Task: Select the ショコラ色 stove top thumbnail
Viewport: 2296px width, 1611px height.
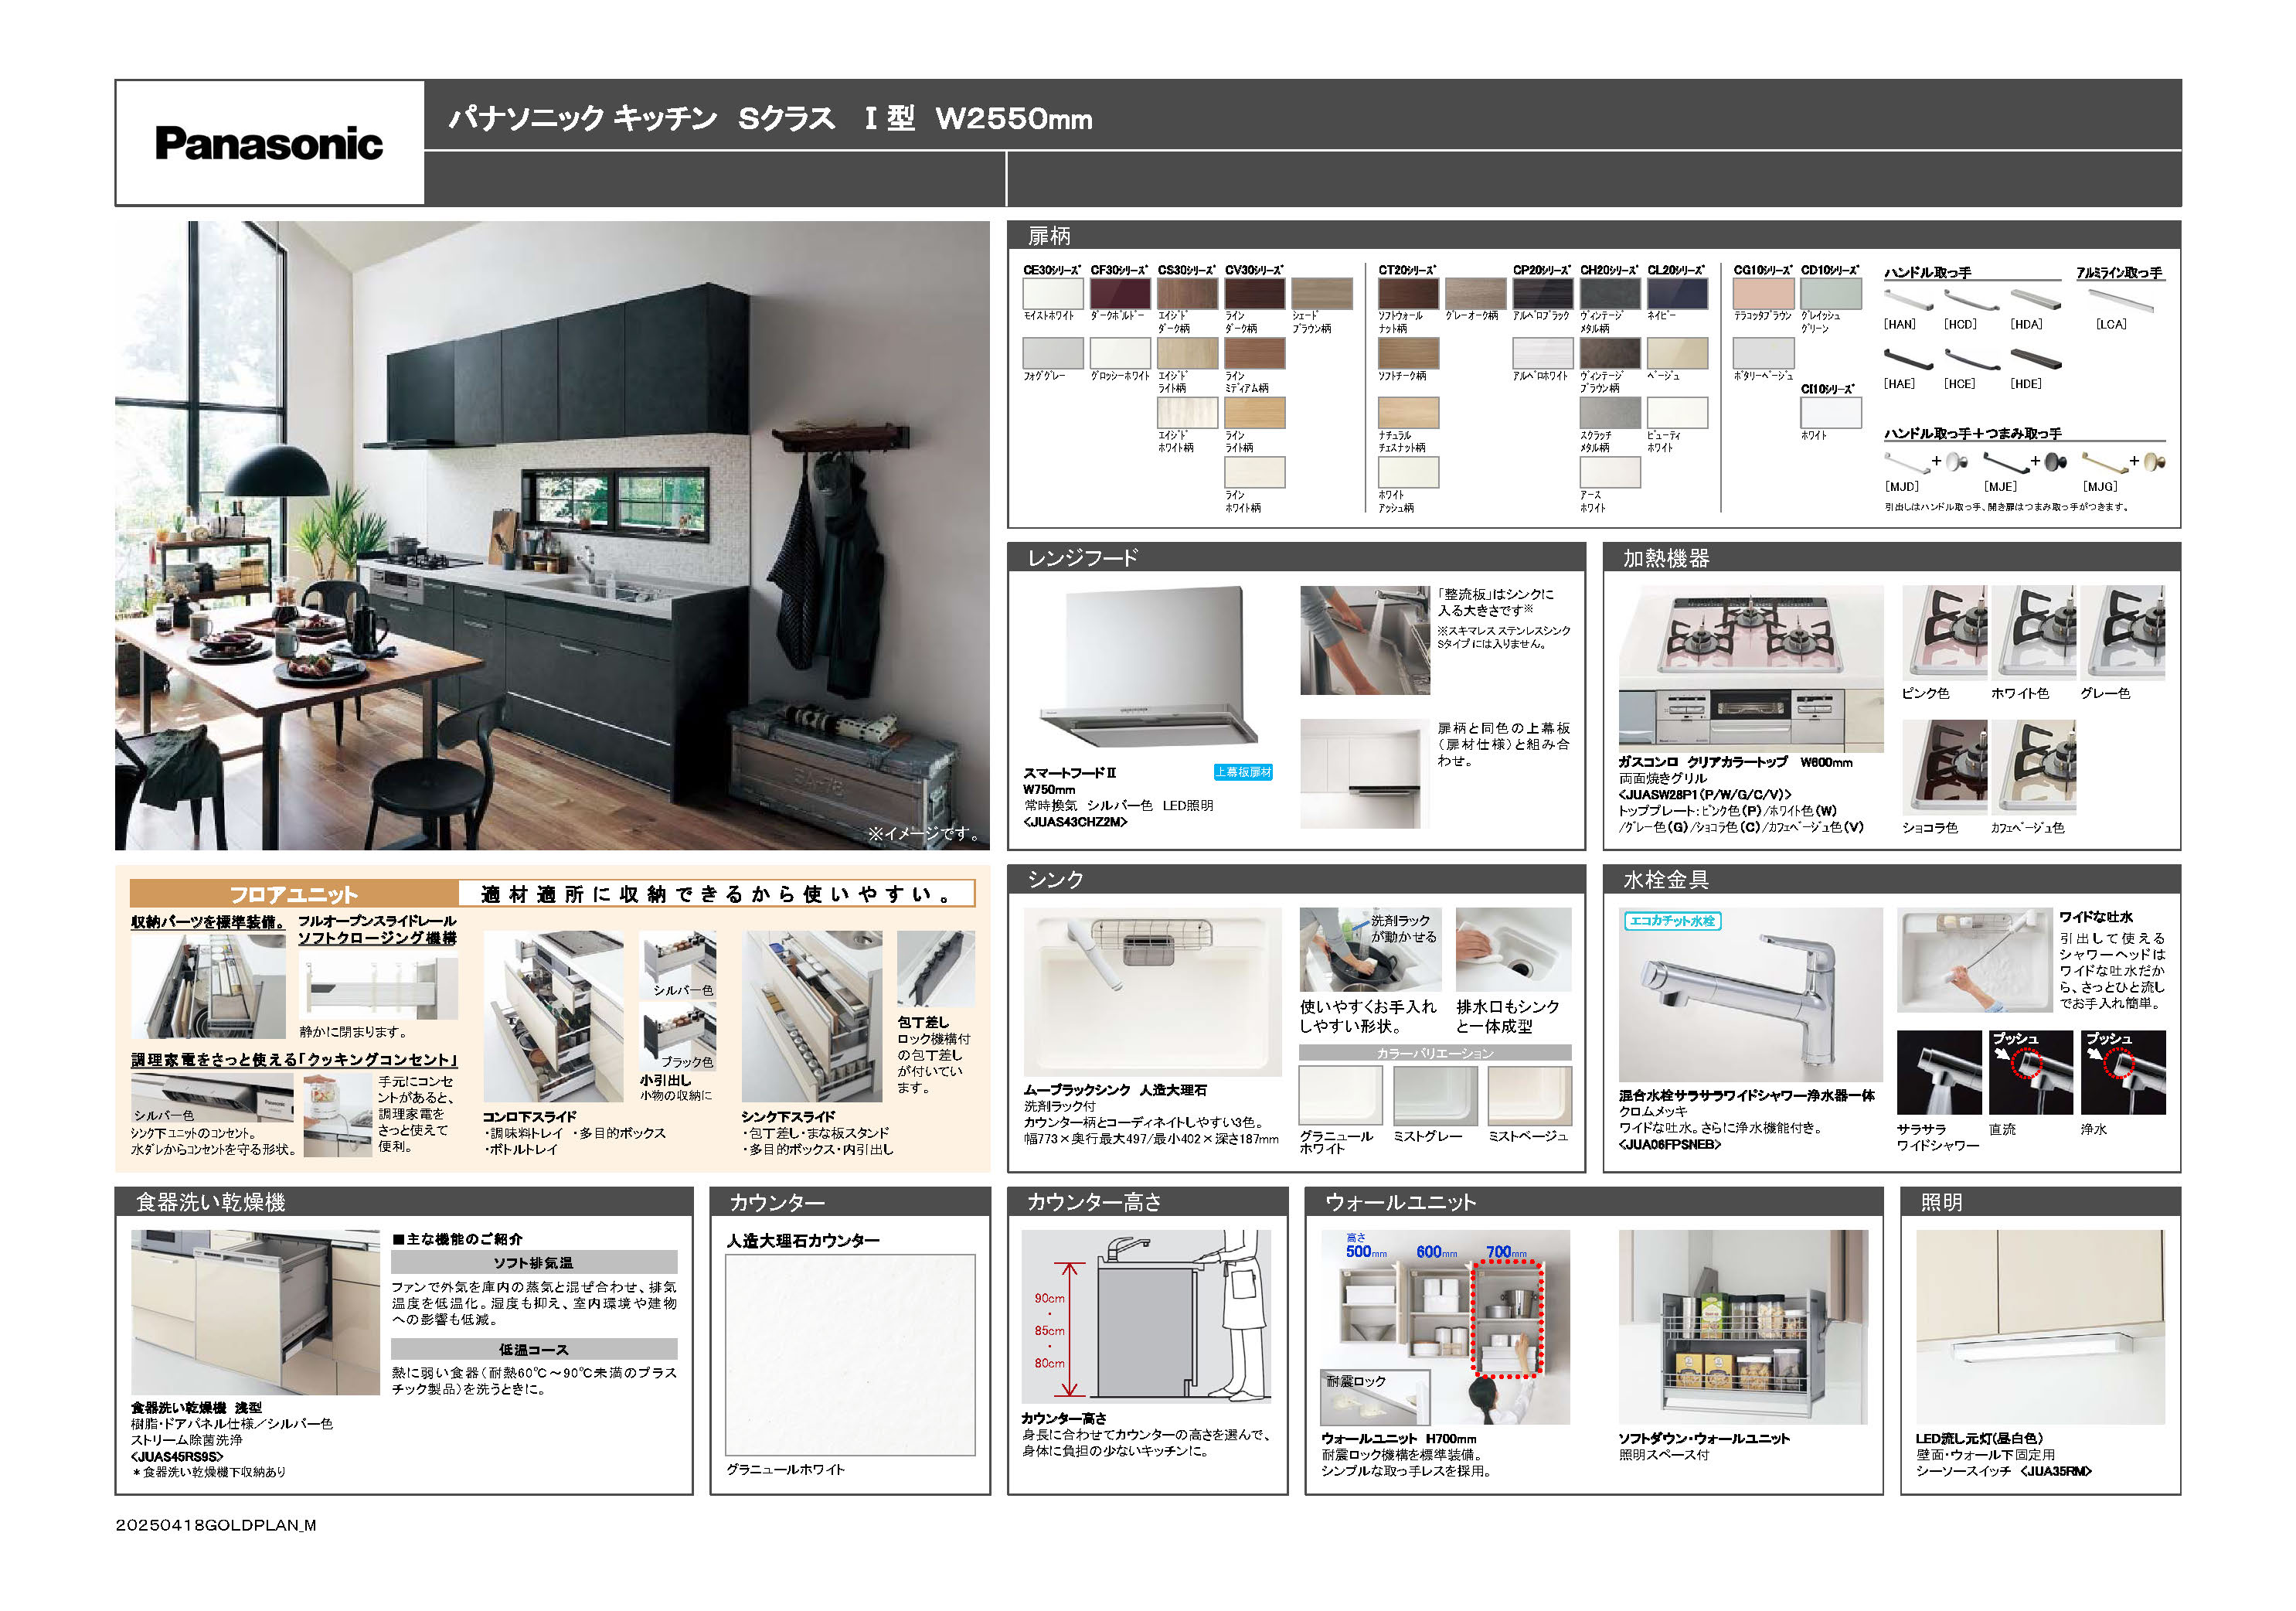Action: [1944, 766]
